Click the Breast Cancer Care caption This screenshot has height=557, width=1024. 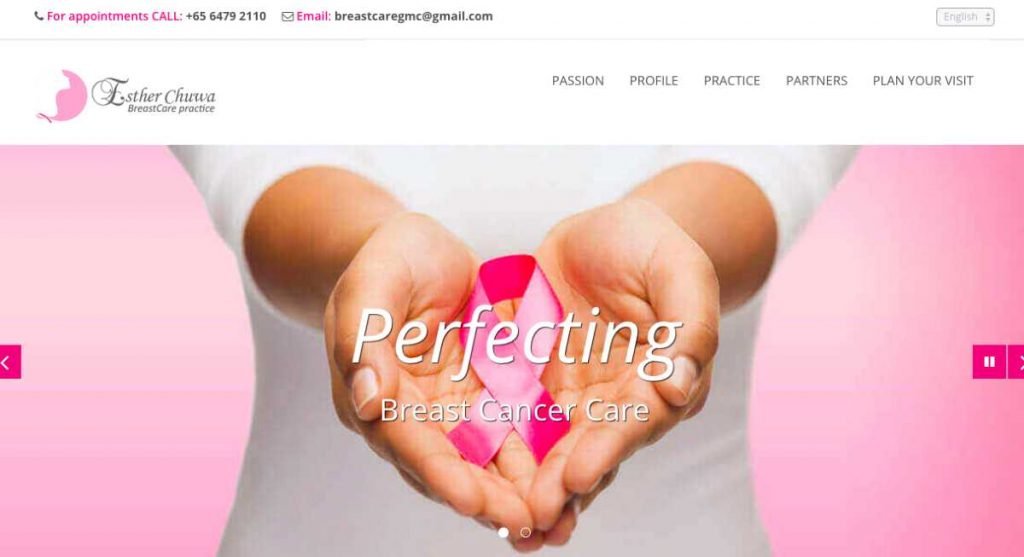pos(515,410)
